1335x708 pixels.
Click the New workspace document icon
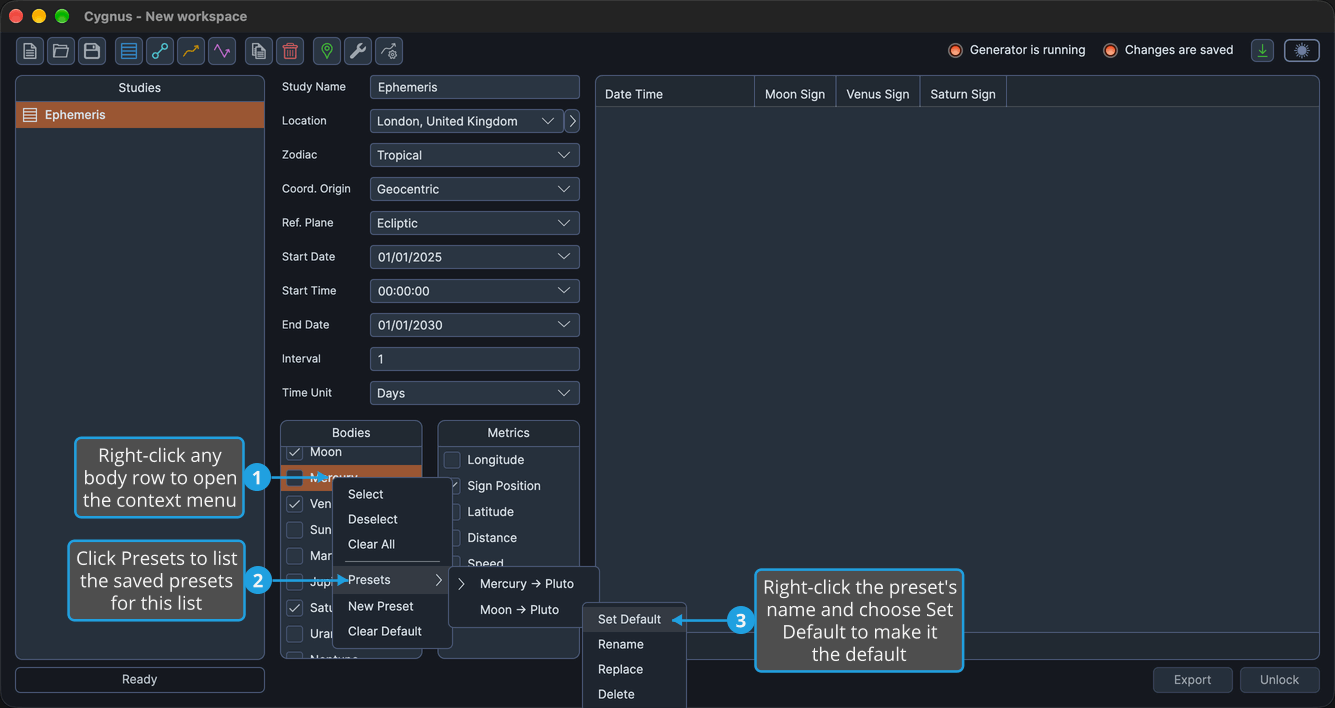point(30,51)
